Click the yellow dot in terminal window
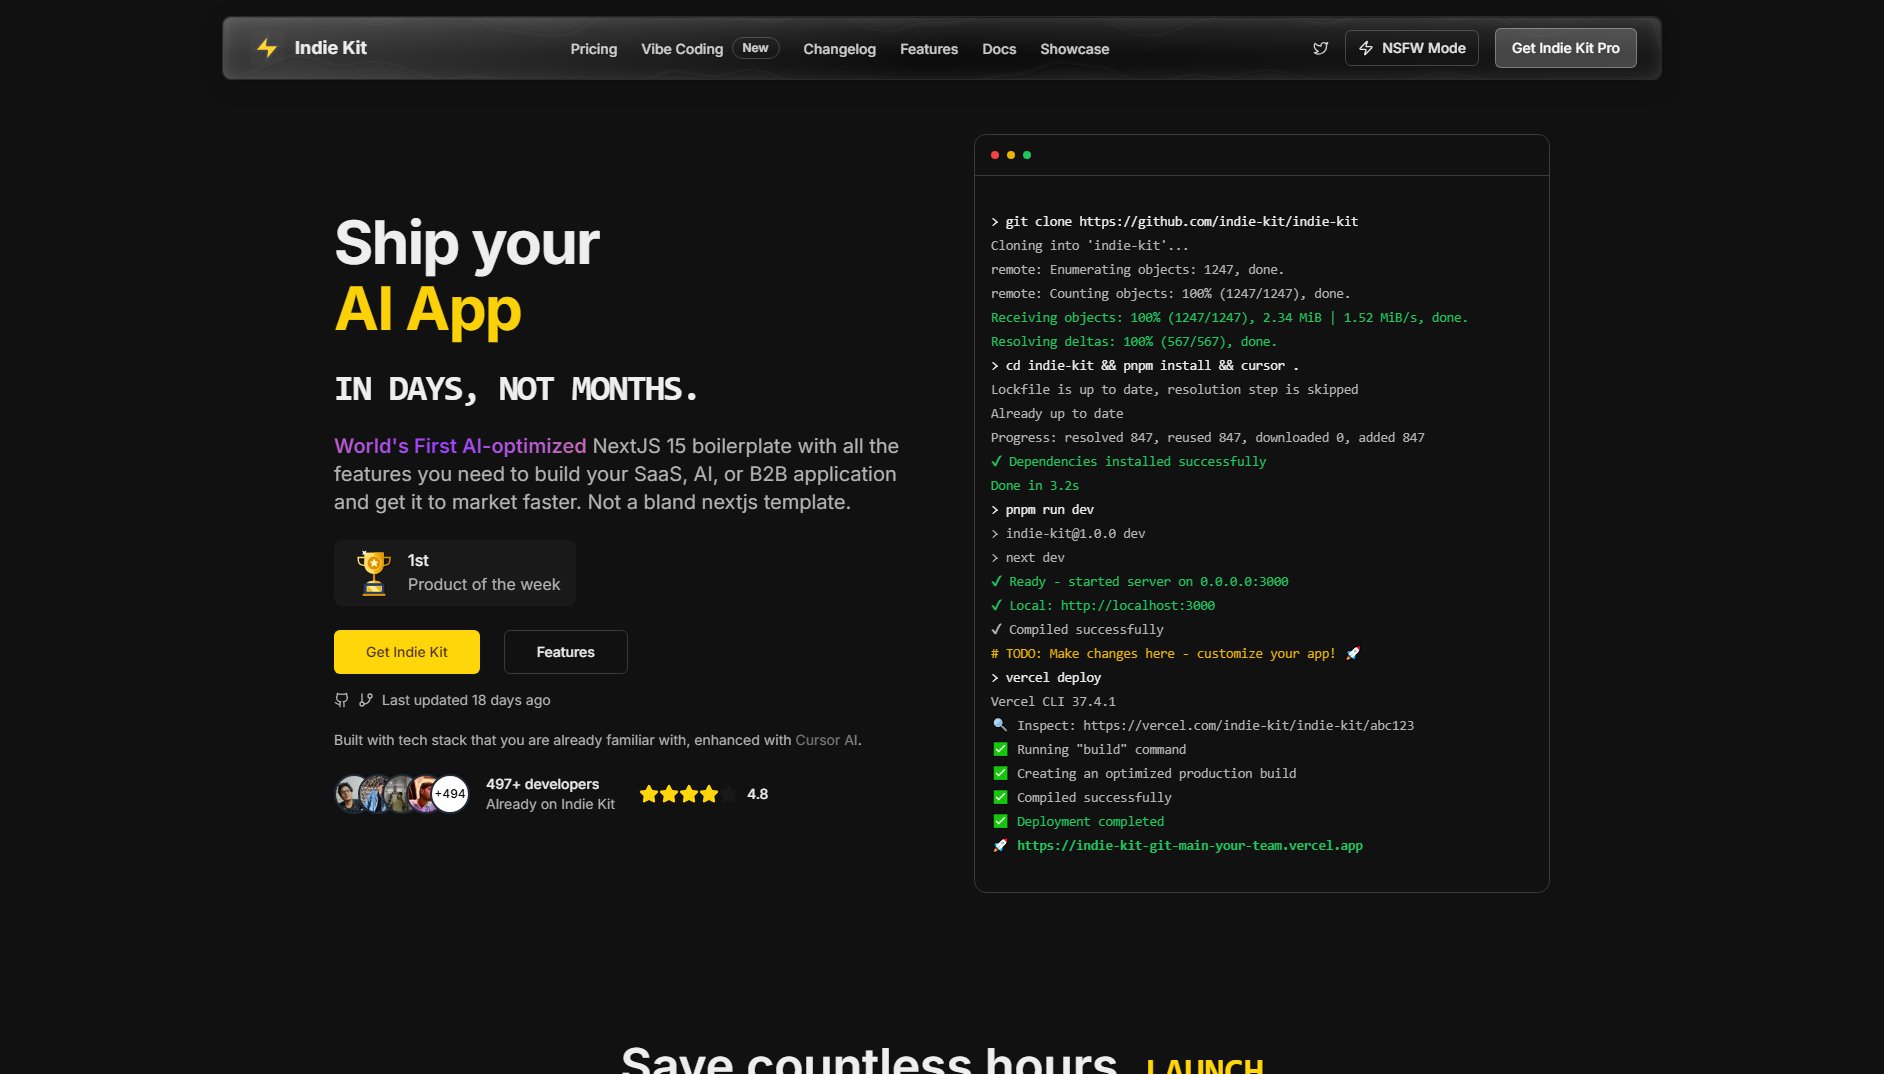 [1011, 155]
